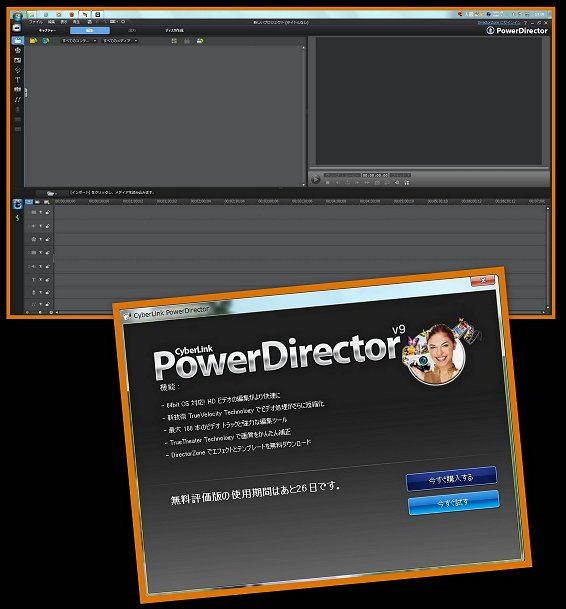Open the Subtitle Room
The image size is (566, 609).
pyautogui.click(x=17, y=129)
